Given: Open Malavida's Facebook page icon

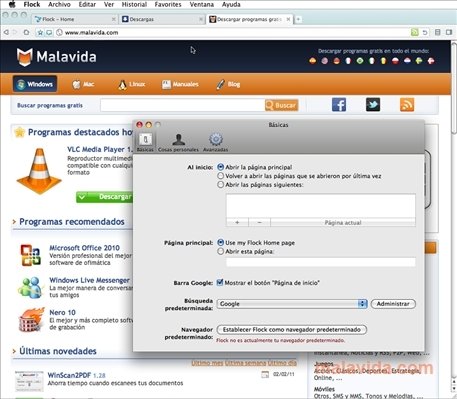Looking at the screenshot, I should [x=339, y=105].
